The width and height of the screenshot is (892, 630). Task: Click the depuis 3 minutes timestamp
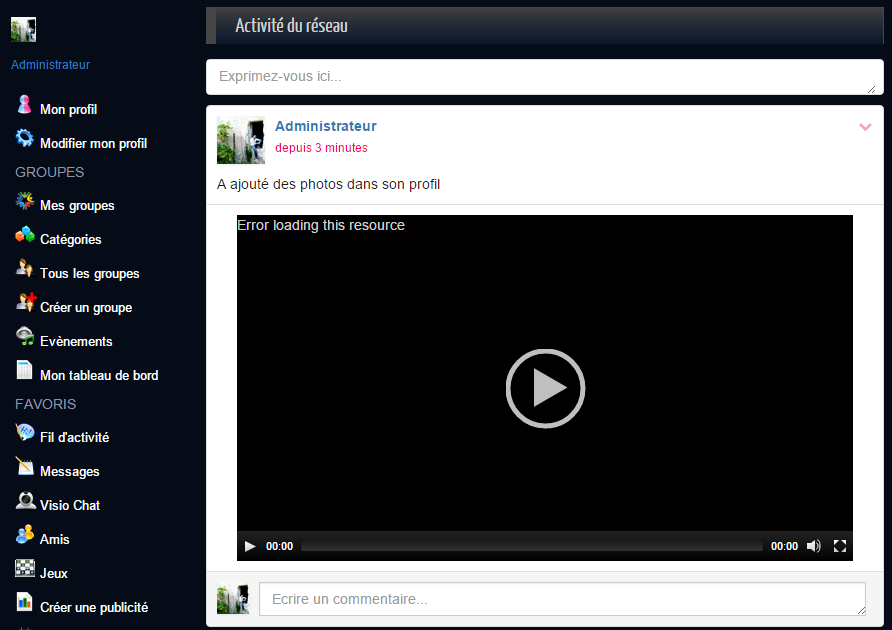tap(321, 148)
